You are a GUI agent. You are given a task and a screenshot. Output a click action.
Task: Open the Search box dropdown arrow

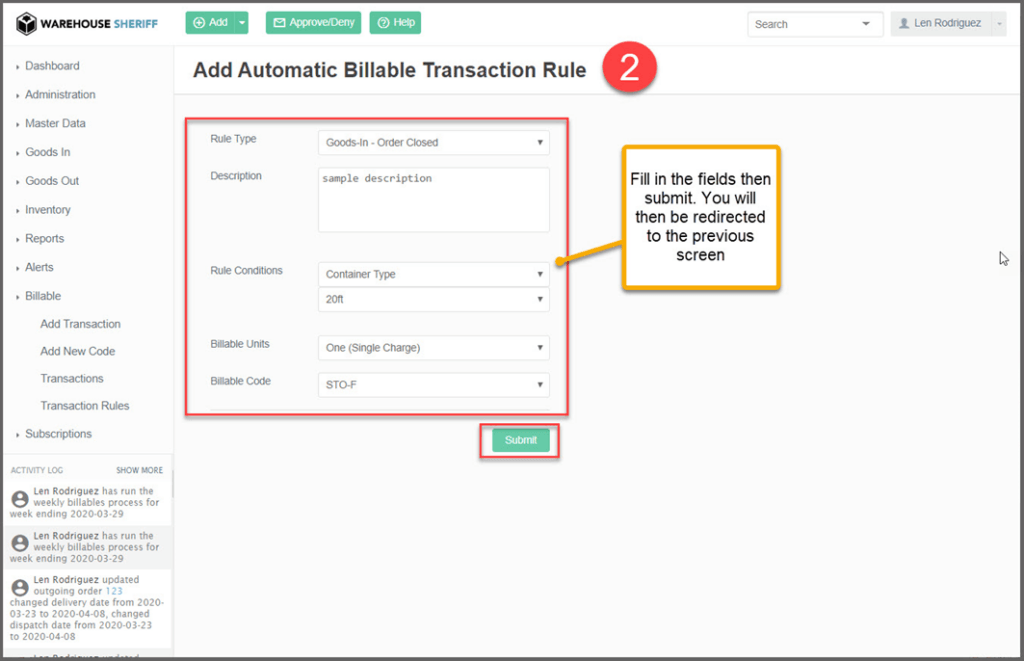tap(865, 24)
